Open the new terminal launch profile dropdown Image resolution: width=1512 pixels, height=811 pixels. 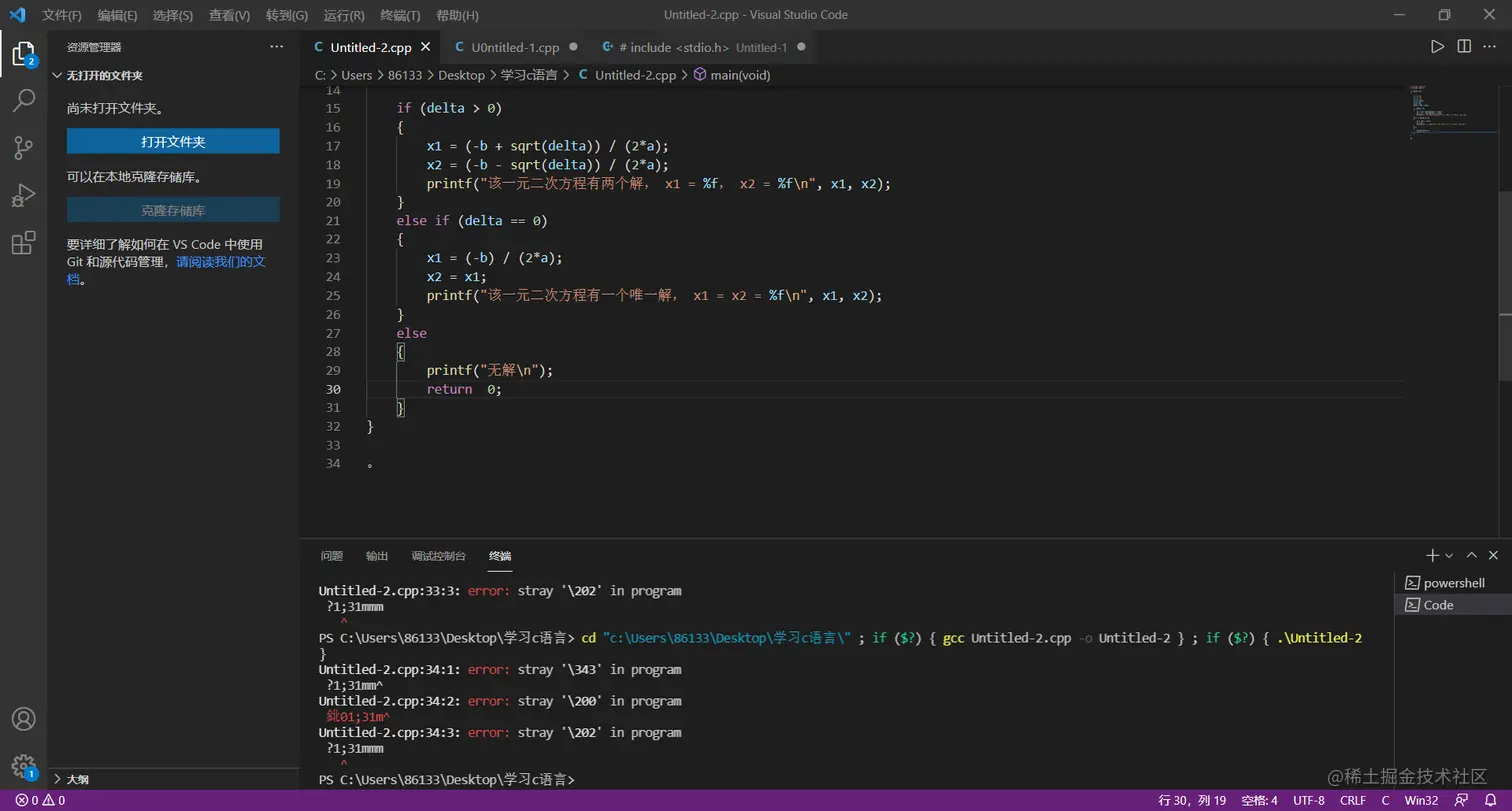pos(1449,556)
